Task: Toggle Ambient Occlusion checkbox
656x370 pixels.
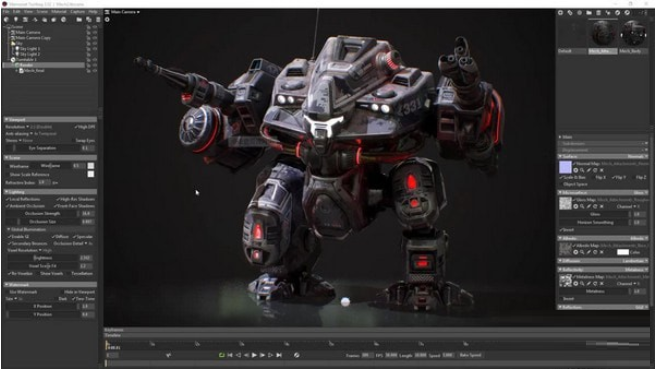Action: pos(8,206)
